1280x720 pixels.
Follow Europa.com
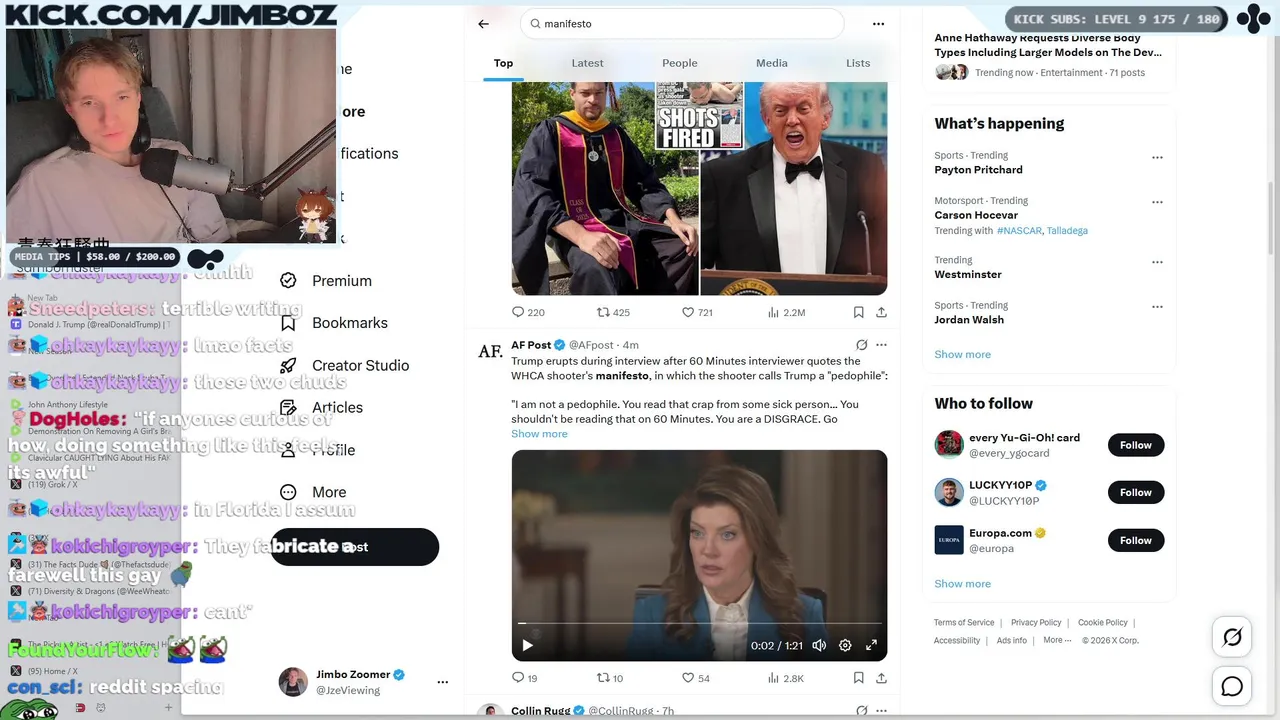1135,540
